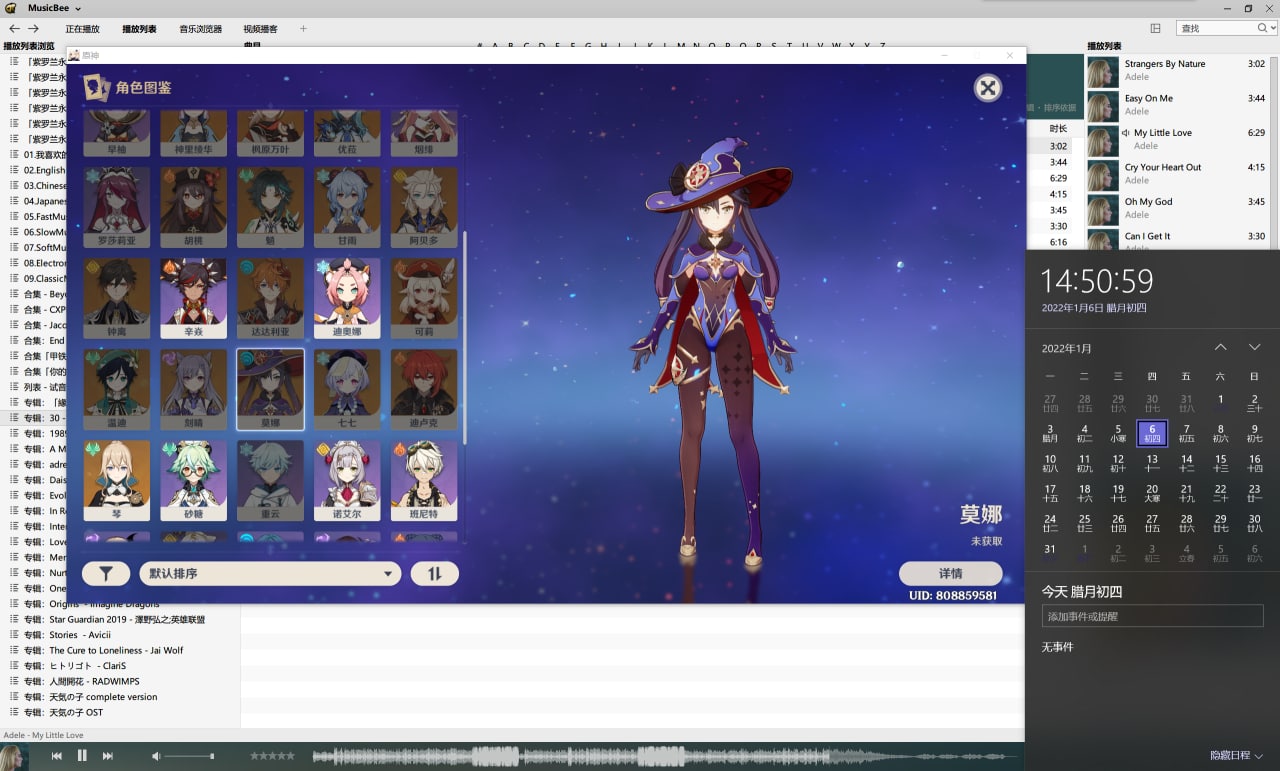Screen dimensions: 1280x771
Task: Pause the currently playing track
Action: (82, 756)
